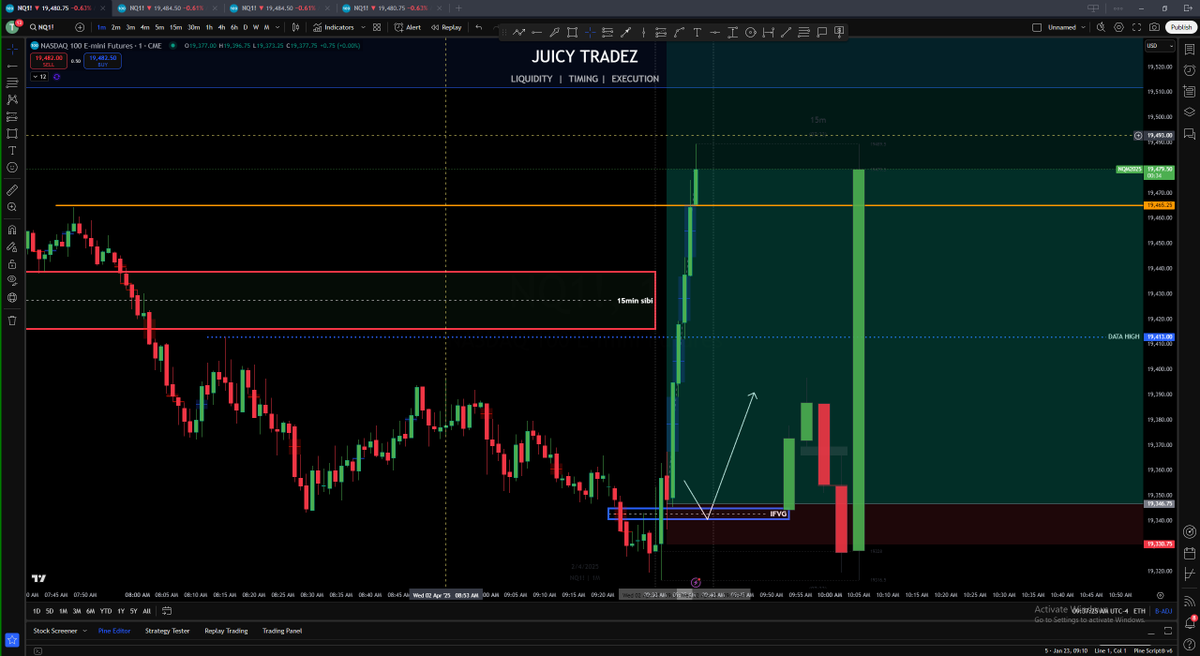1200x656 pixels.
Task: Start bar Replay mode
Action: [447, 27]
